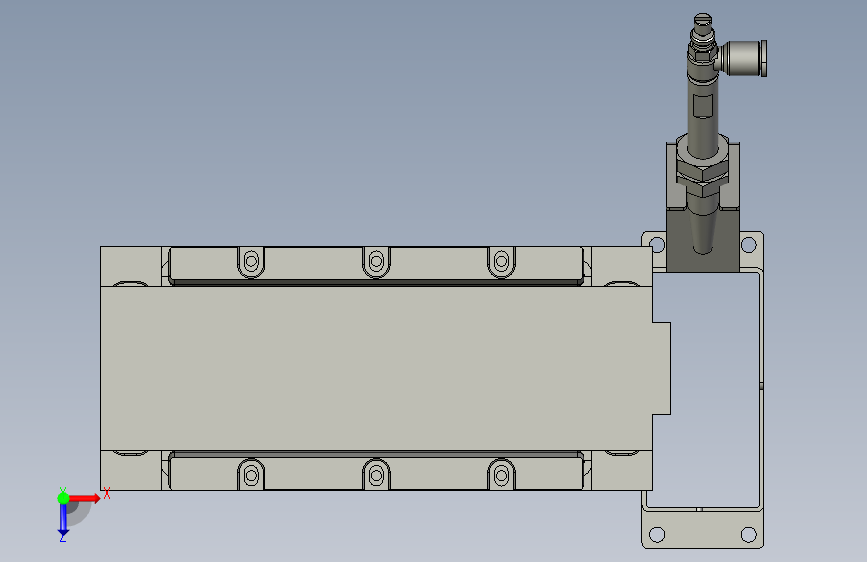Pick the right screw slot on upper rail
This screenshot has width=867, height=562.
pos(502,262)
